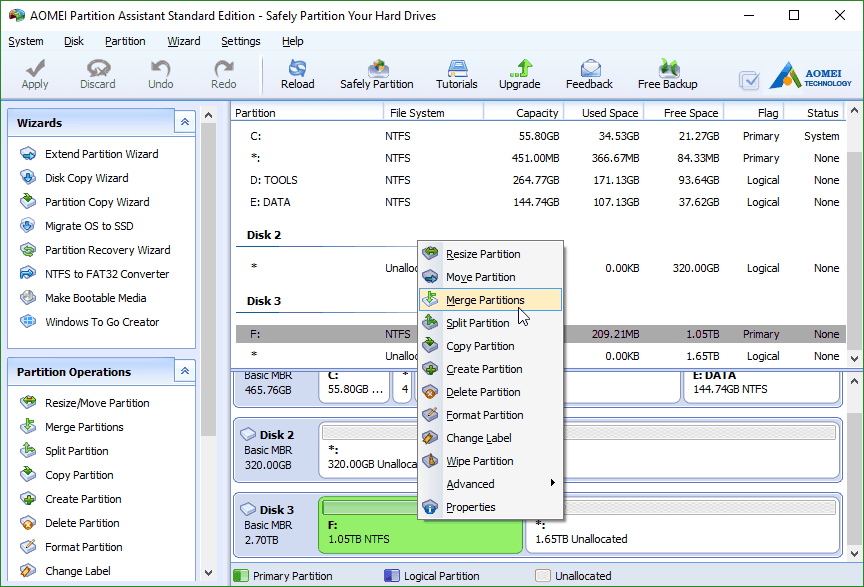Click Split Partition sidebar icon
This screenshot has width=864, height=587.
tap(28, 450)
